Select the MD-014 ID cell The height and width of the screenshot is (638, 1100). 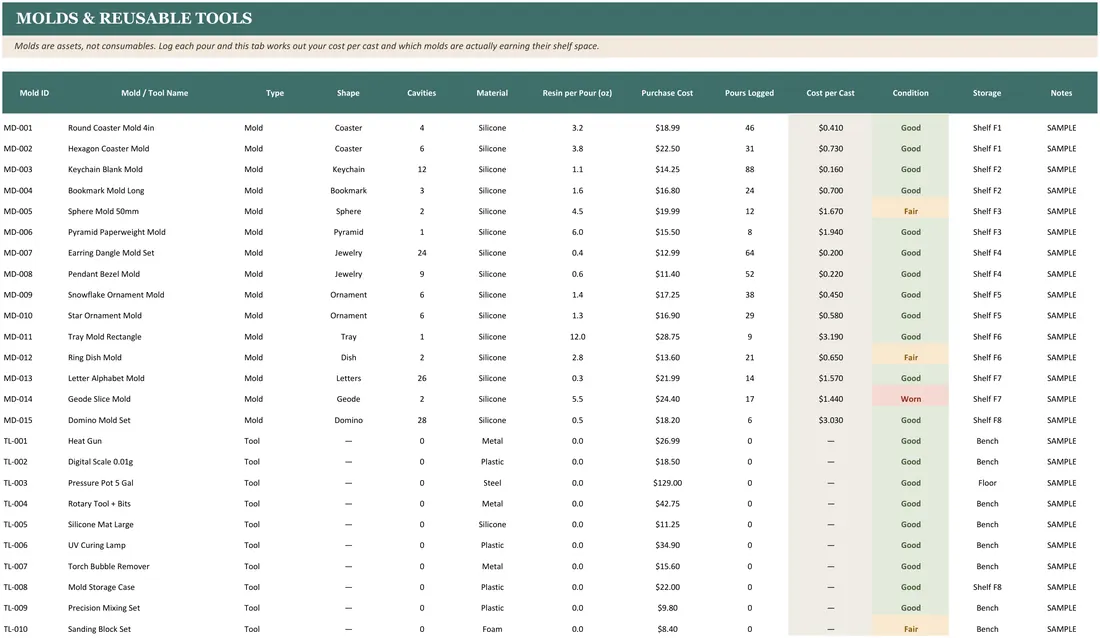(x=18, y=399)
